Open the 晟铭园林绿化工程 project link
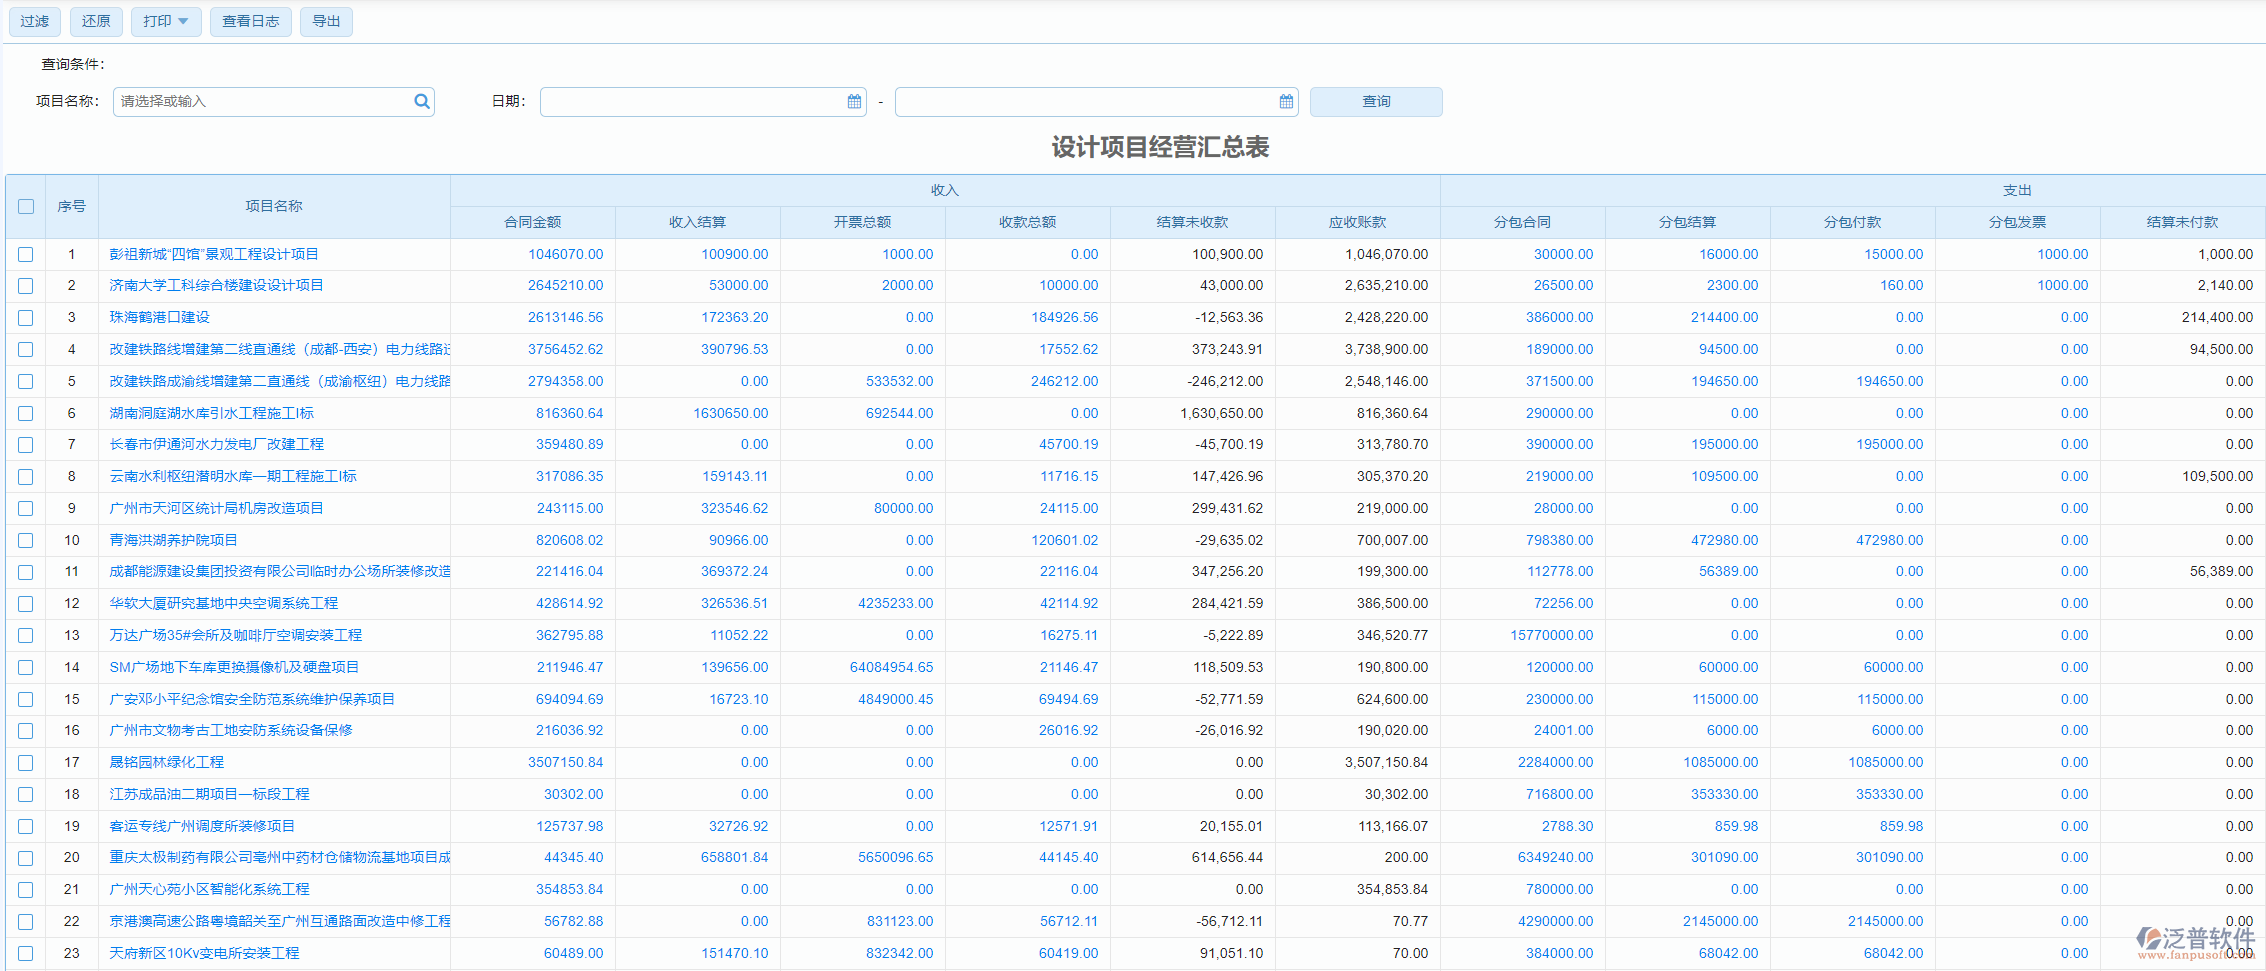The height and width of the screenshot is (971, 2266). point(167,762)
